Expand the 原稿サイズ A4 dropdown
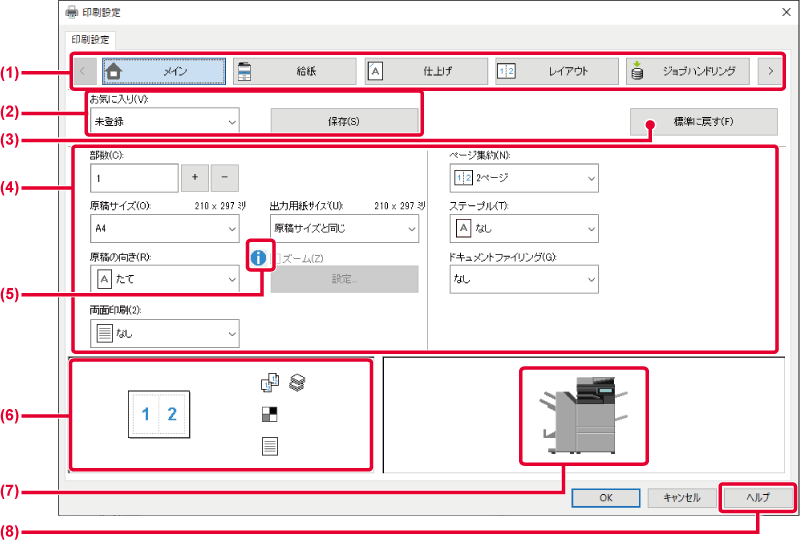Viewport: 800px width, 541px height. (165, 227)
